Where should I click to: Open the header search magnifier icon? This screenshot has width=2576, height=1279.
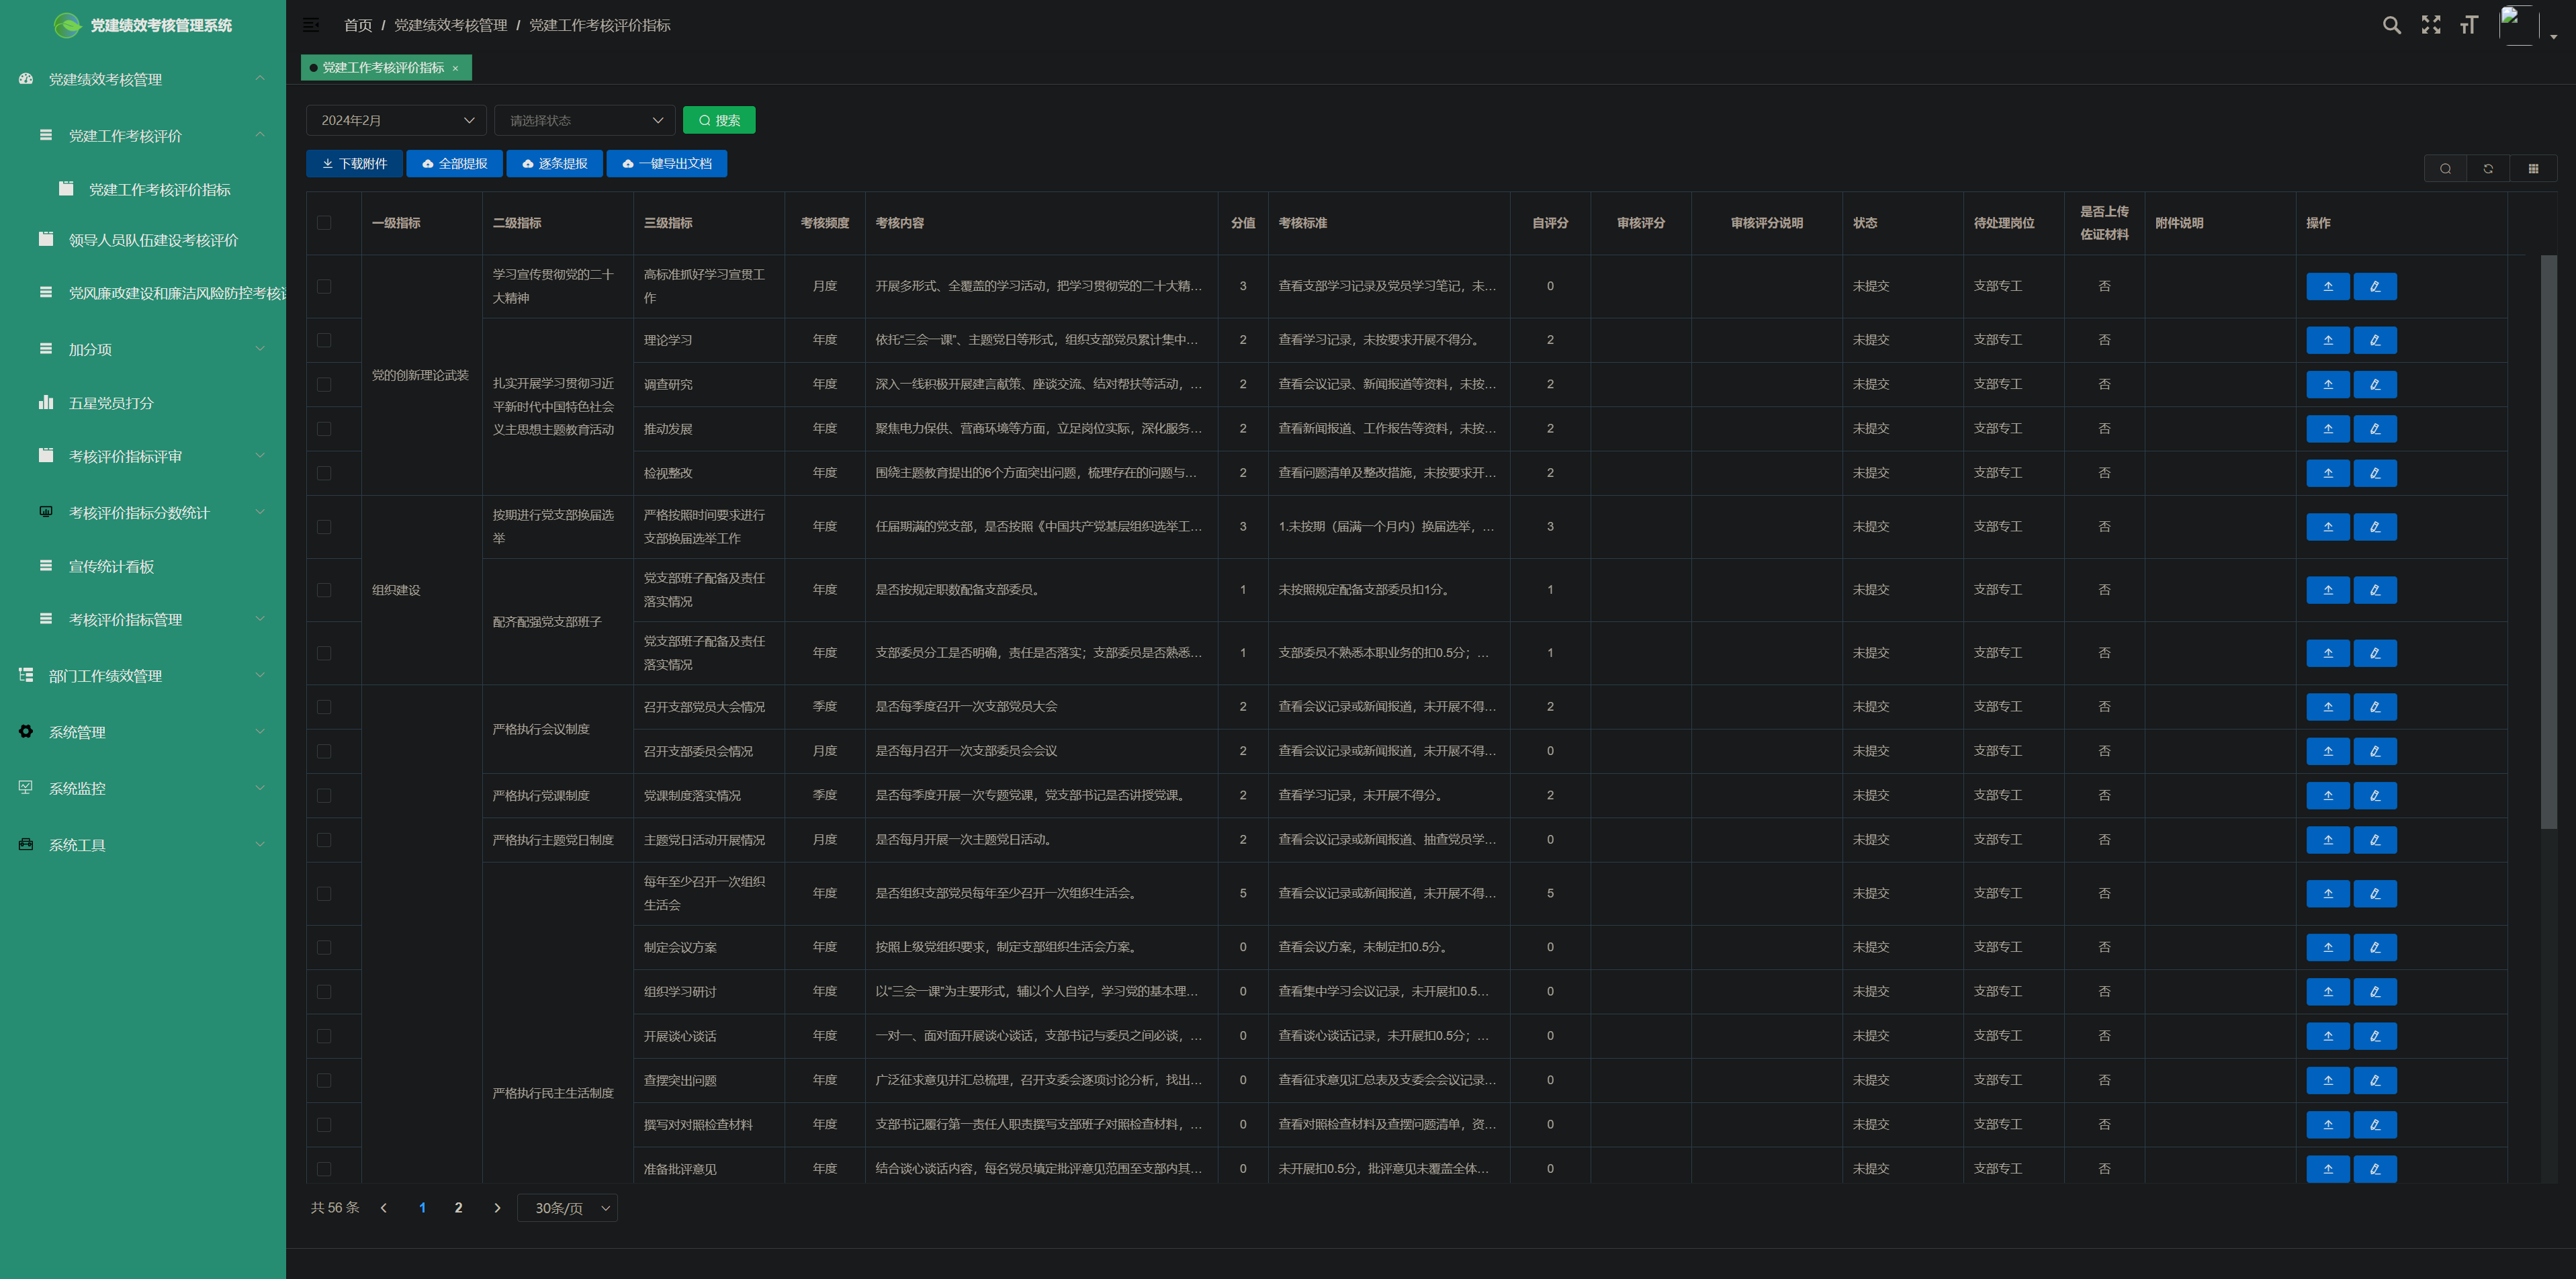click(x=2392, y=25)
